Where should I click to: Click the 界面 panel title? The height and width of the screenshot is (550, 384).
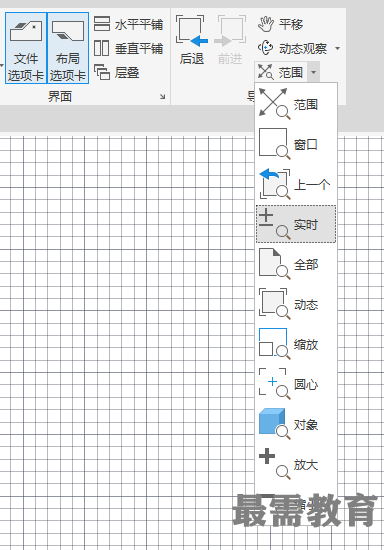(x=60, y=96)
